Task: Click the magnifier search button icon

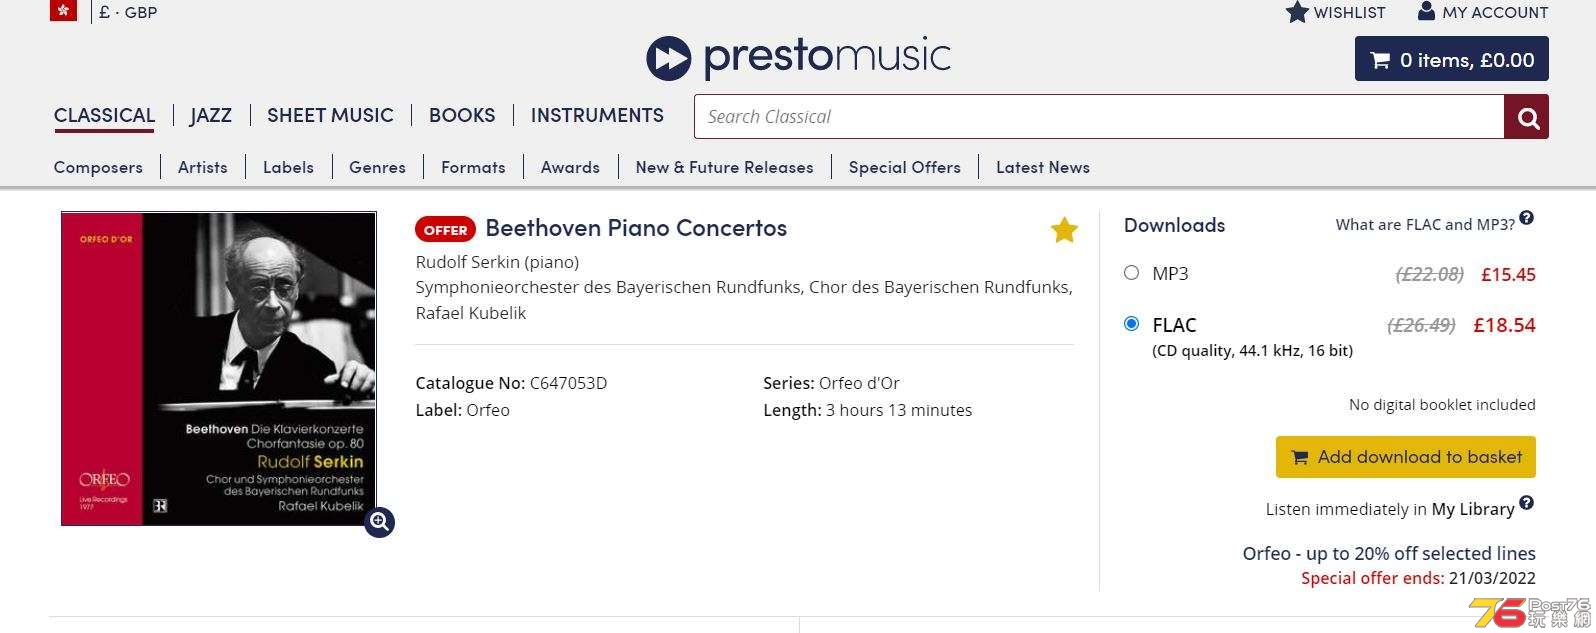Action: 1527,117
